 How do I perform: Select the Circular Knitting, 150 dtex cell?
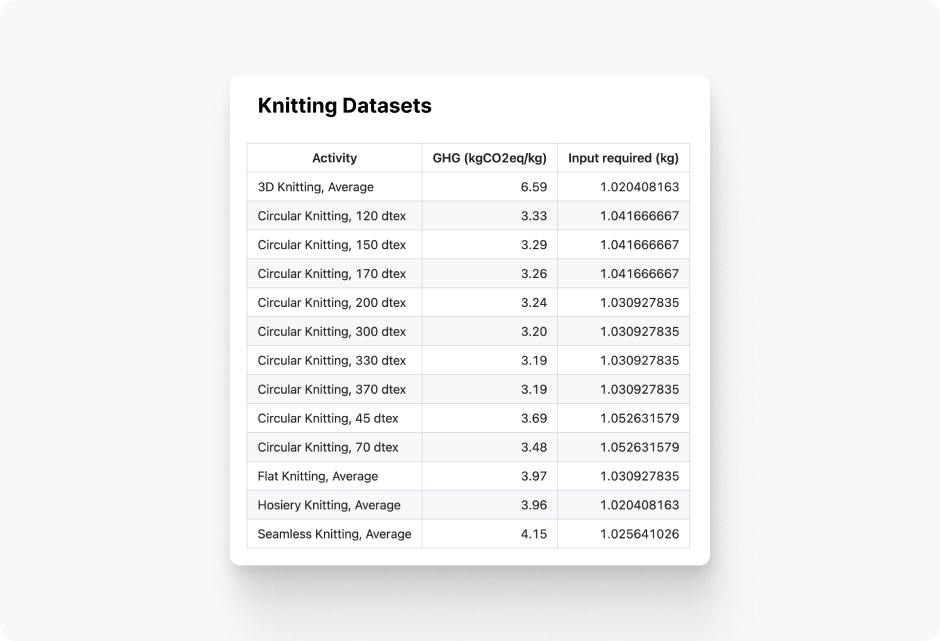point(335,245)
